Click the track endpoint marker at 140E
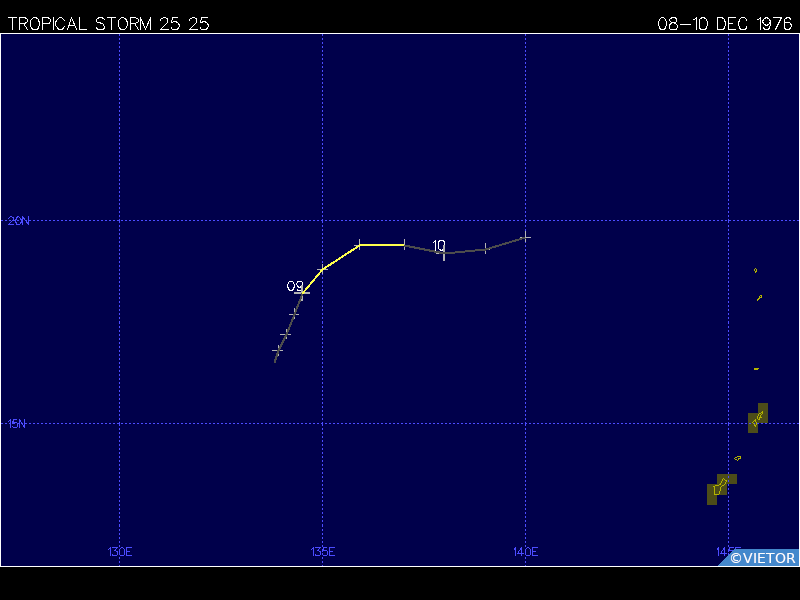800x600 pixels. [x=526, y=237]
